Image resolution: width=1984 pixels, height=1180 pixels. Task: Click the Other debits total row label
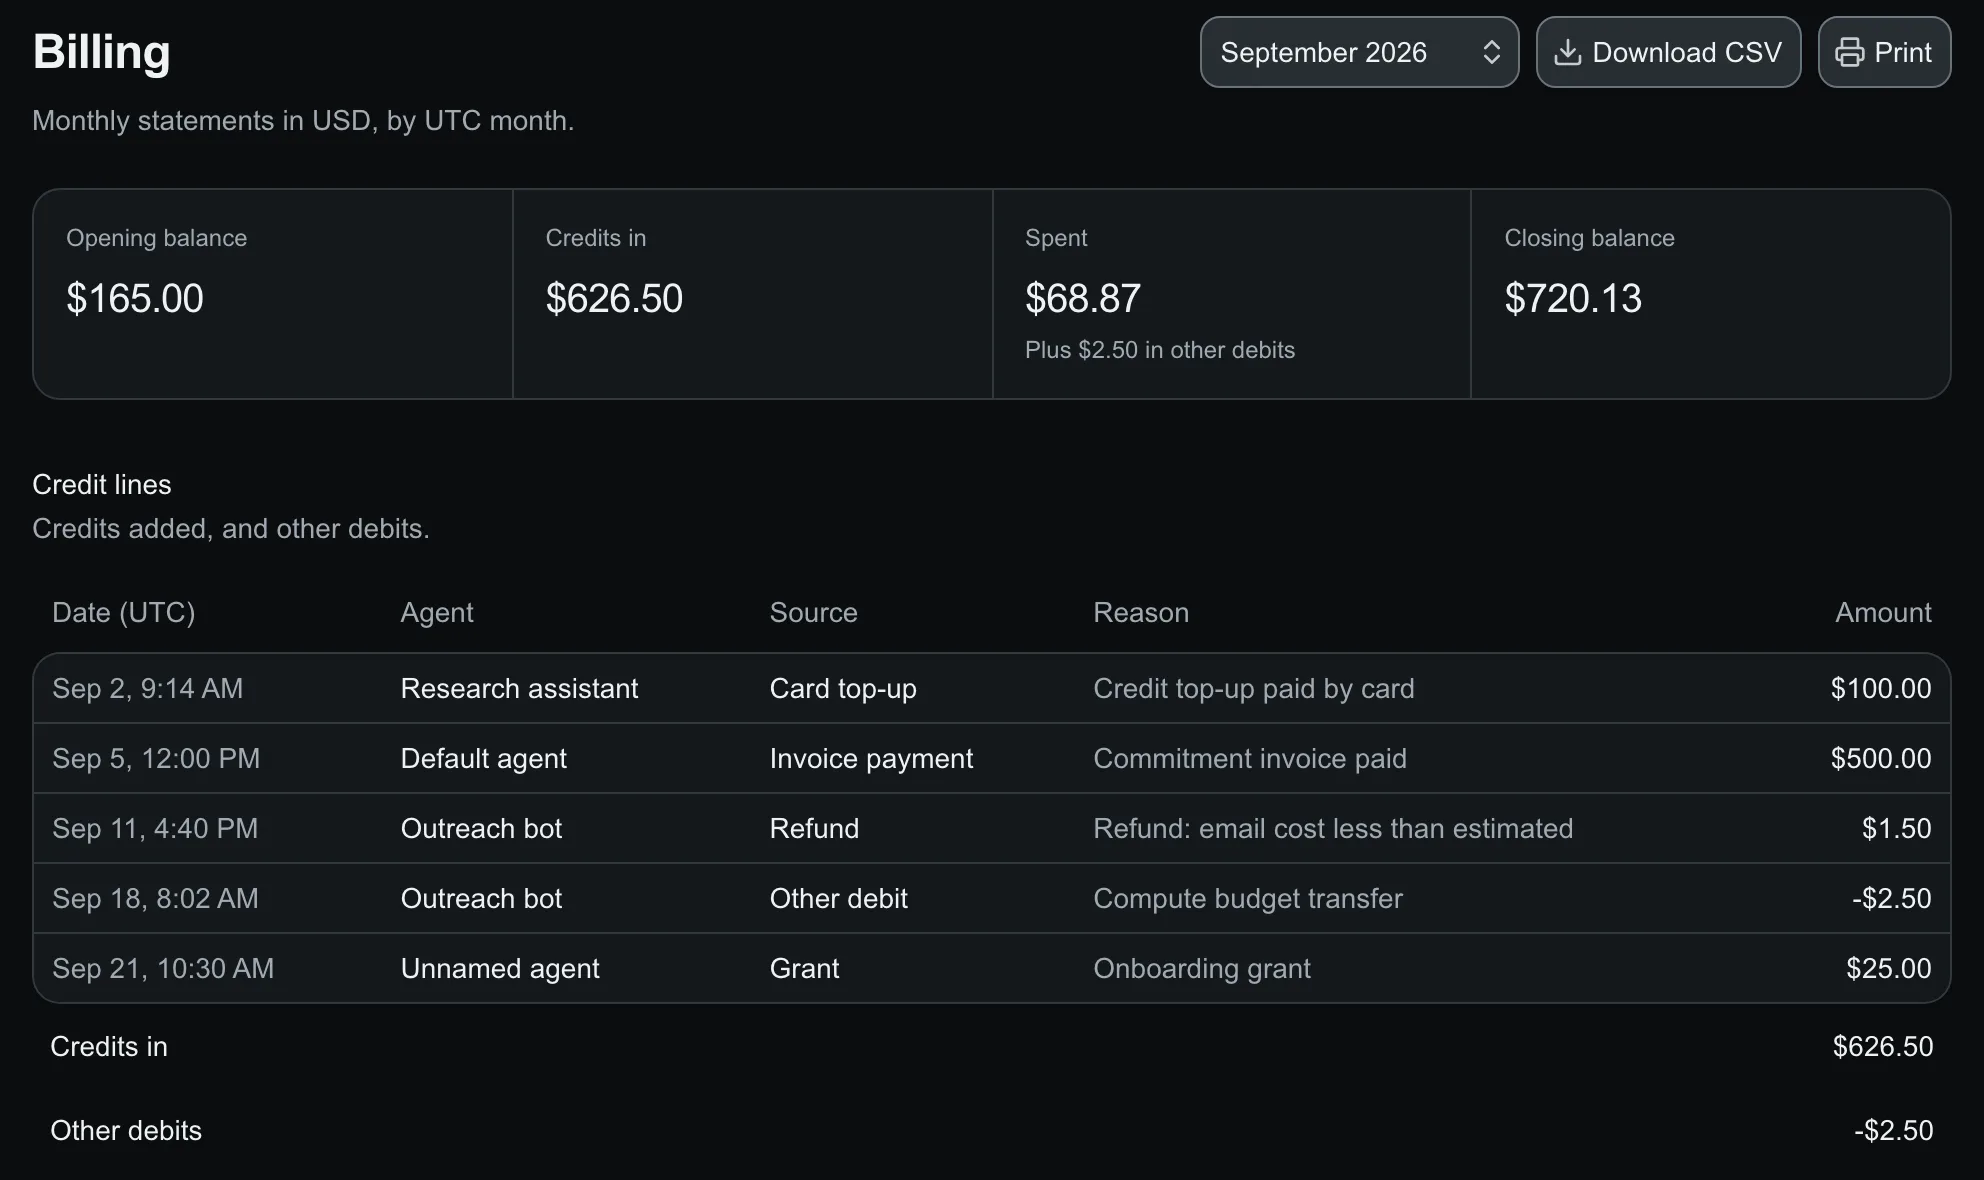click(126, 1130)
